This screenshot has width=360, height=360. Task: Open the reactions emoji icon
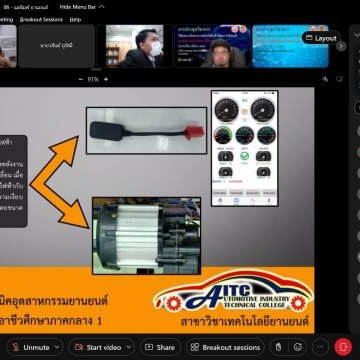click(x=298, y=347)
